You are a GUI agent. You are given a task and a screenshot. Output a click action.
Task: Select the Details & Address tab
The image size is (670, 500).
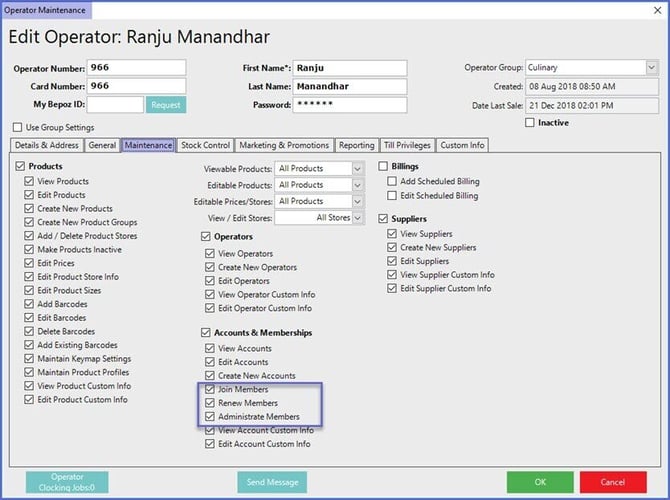coord(46,145)
